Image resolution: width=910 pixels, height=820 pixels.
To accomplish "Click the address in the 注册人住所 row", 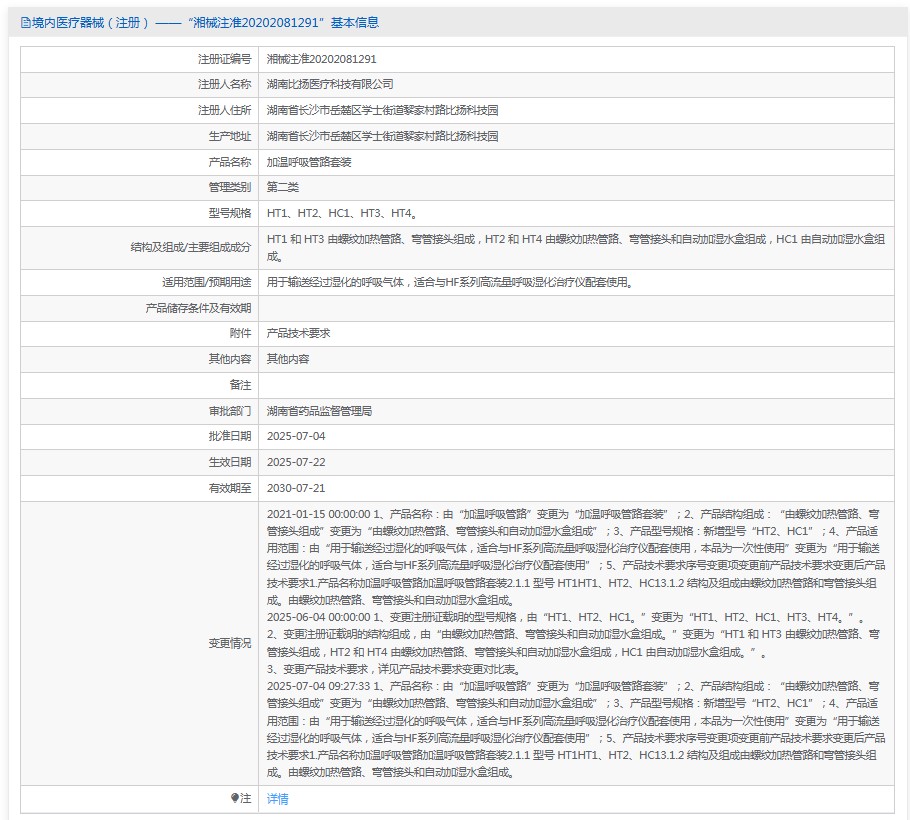I will coord(382,110).
